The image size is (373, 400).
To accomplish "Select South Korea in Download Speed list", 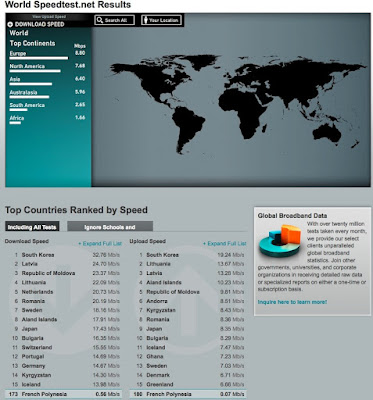I will coord(38,255).
